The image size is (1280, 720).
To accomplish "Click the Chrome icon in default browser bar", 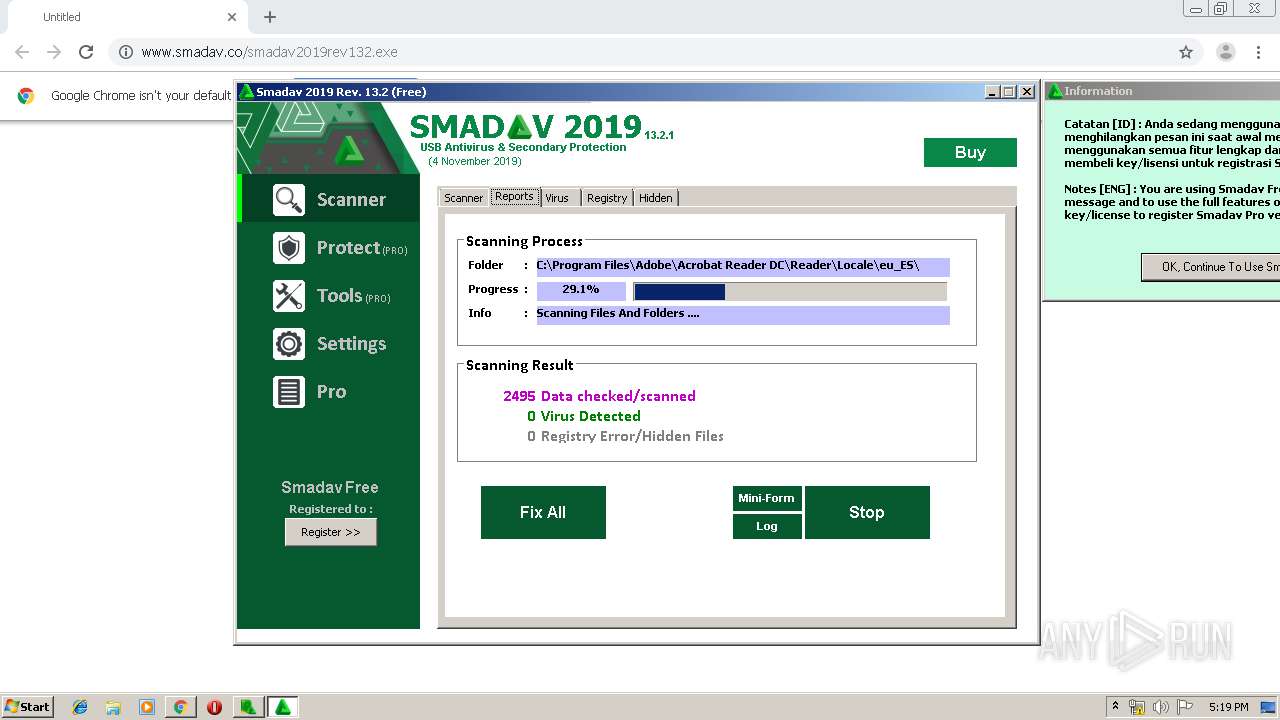I will coord(26,96).
